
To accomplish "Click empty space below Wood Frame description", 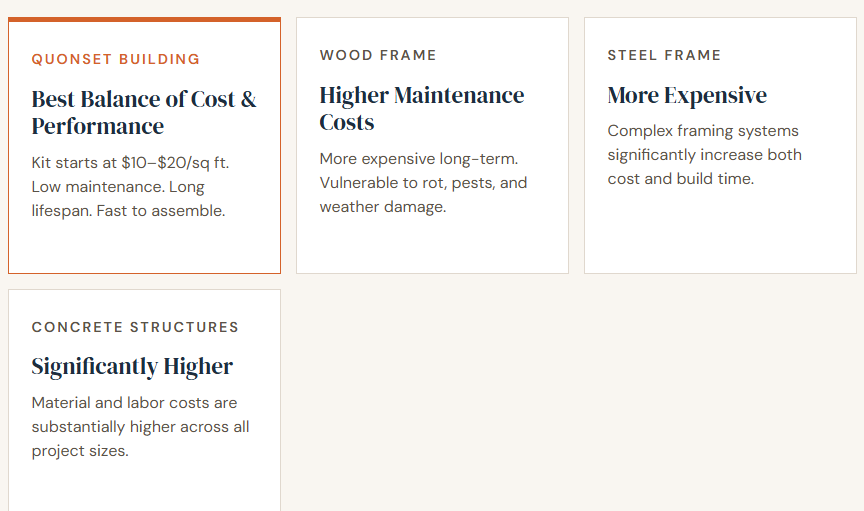I will point(432,245).
